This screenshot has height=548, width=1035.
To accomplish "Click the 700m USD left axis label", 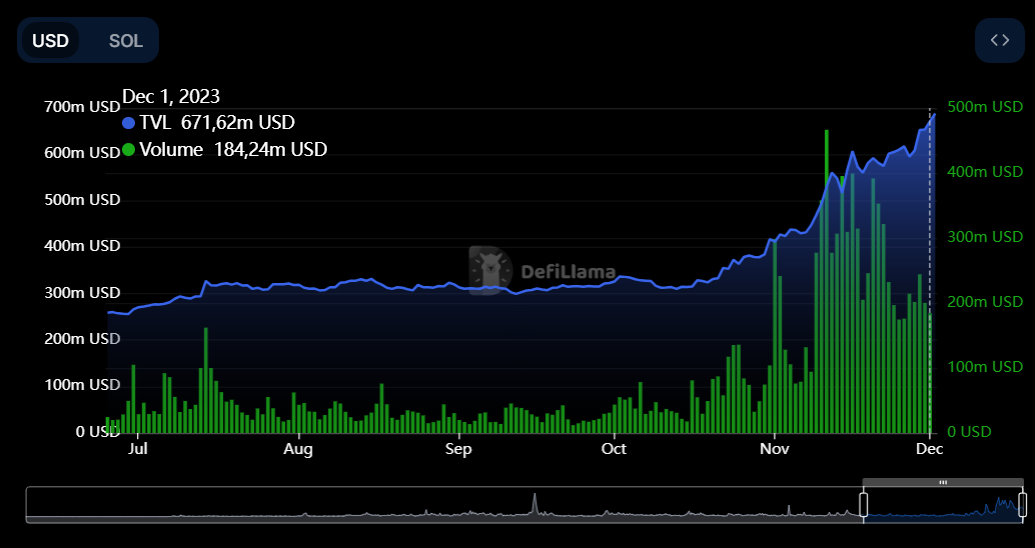I will [x=82, y=107].
